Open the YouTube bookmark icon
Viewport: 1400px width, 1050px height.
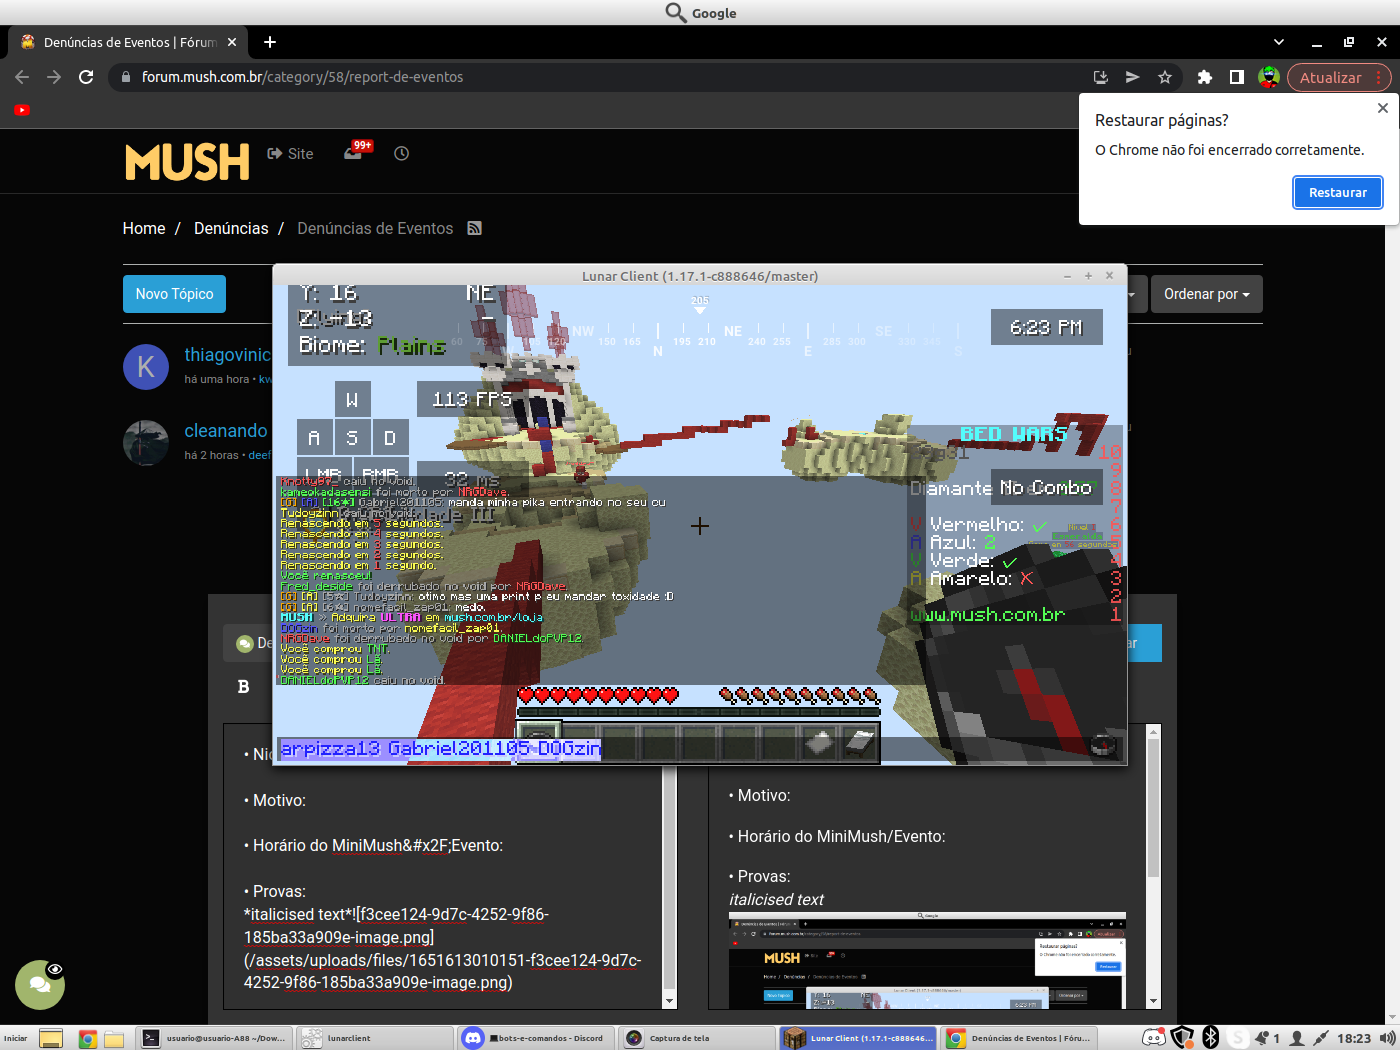click(x=22, y=110)
